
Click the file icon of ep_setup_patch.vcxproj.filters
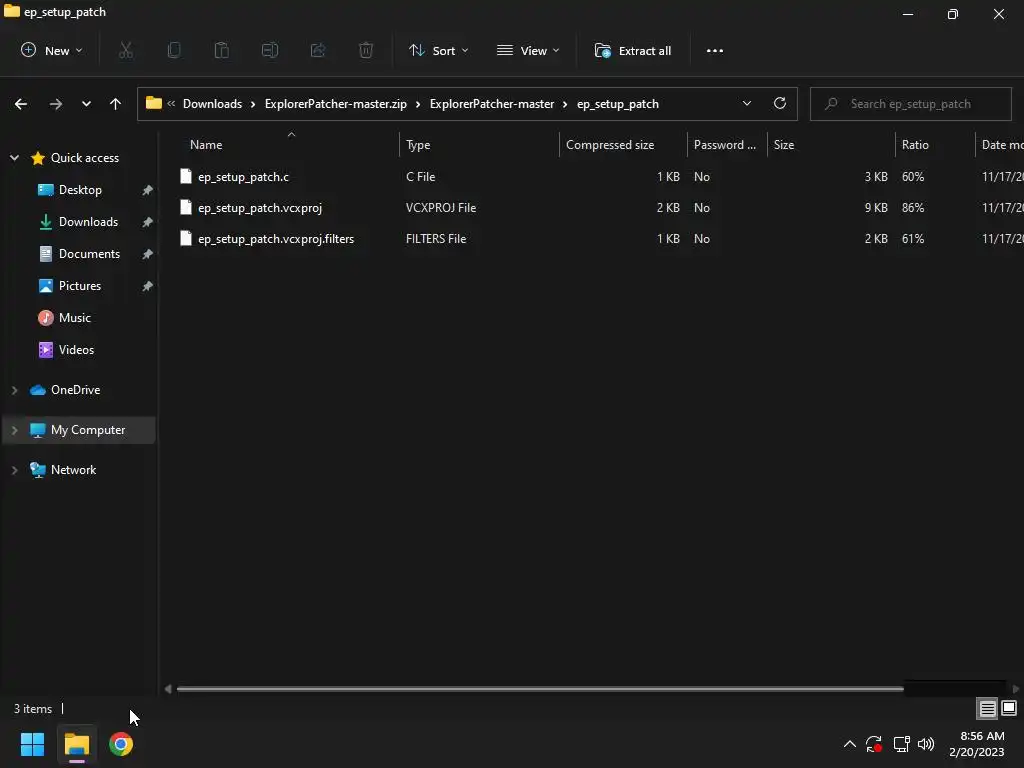(186, 239)
